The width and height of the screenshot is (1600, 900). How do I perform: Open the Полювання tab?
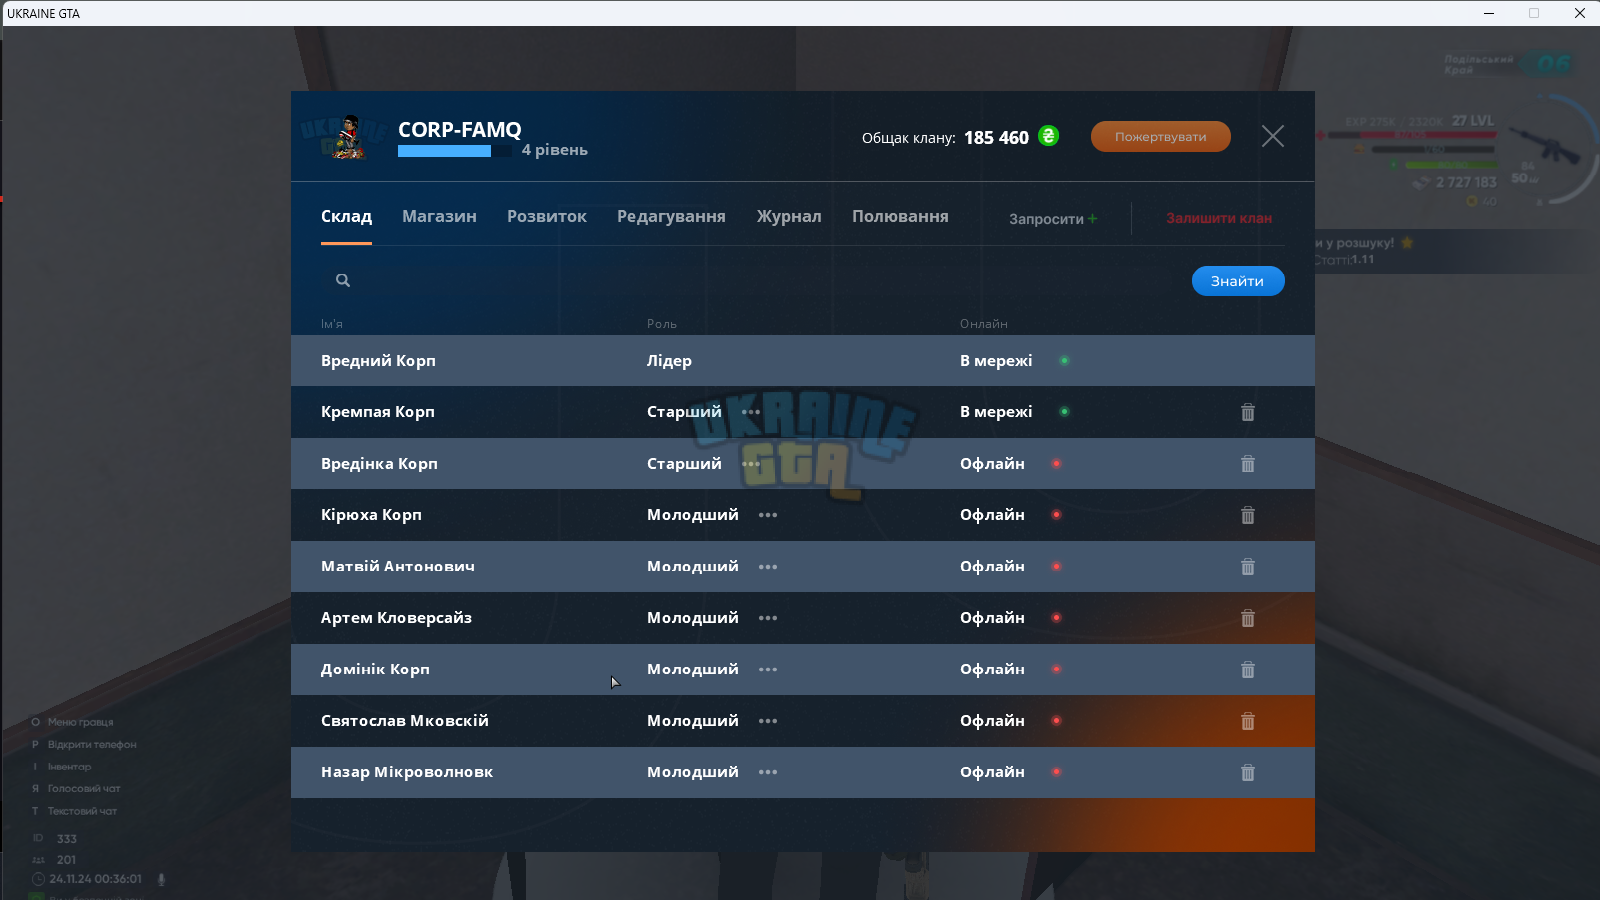click(x=900, y=217)
